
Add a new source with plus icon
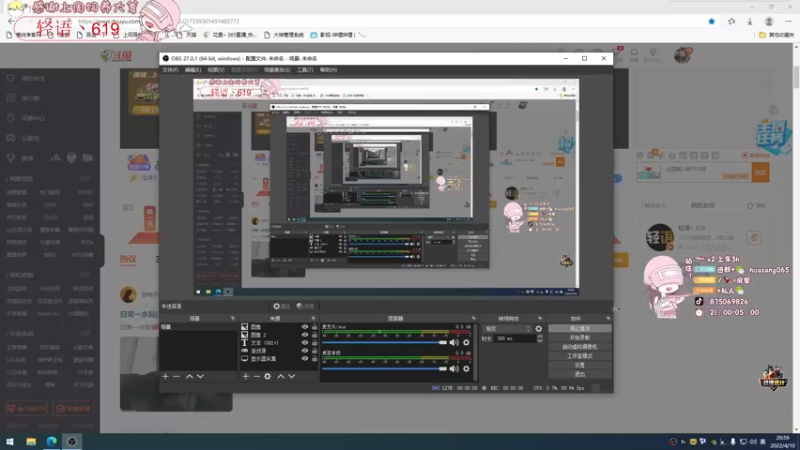tap(245, 377)
